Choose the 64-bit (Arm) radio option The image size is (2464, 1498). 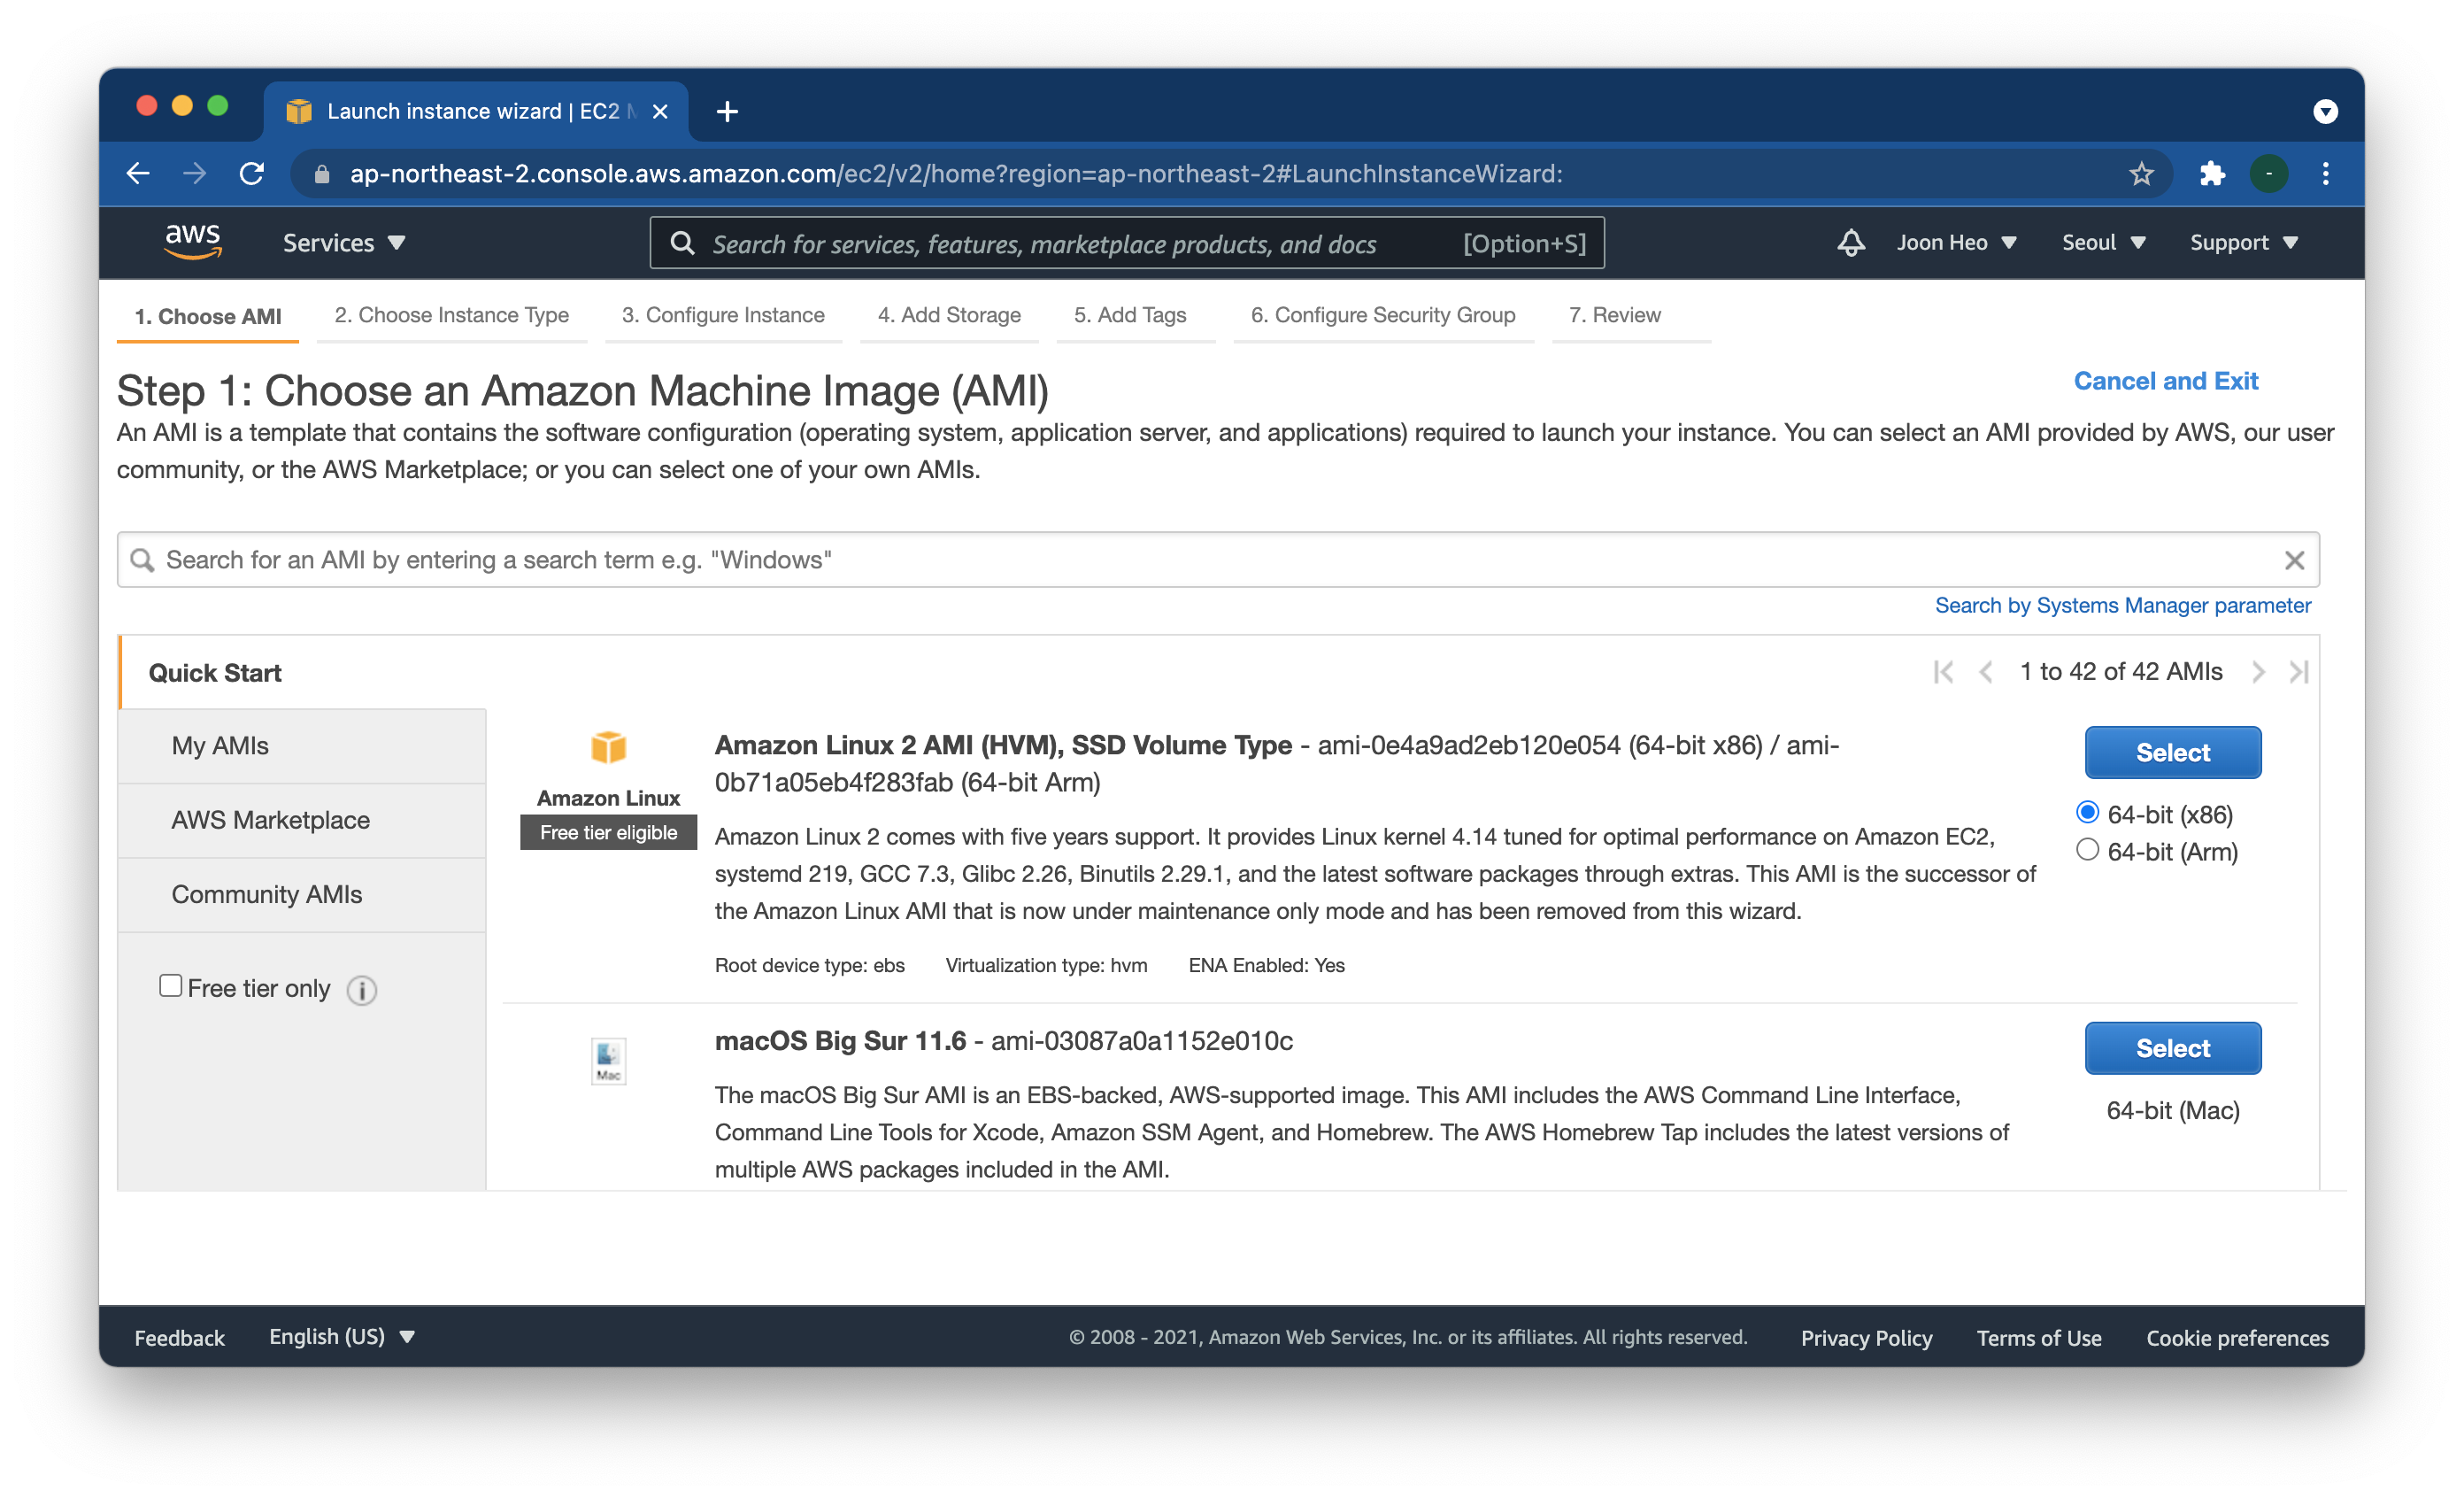(x=2087, y=850)
